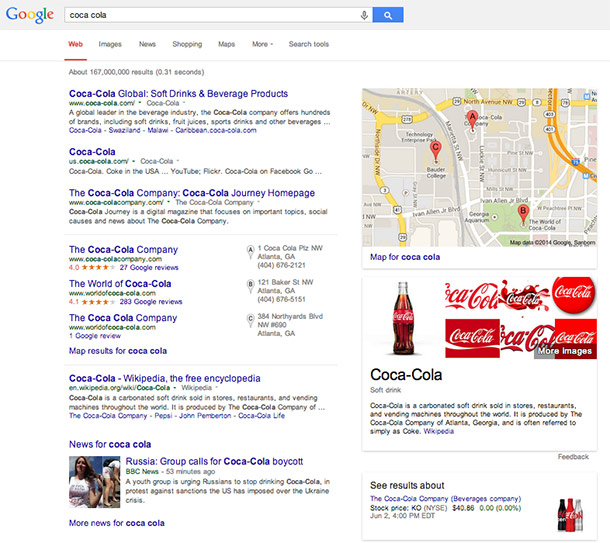Viewport: 610px width, 543px height.
Task: Open the Shopping tab
Action: coord(187,44)
